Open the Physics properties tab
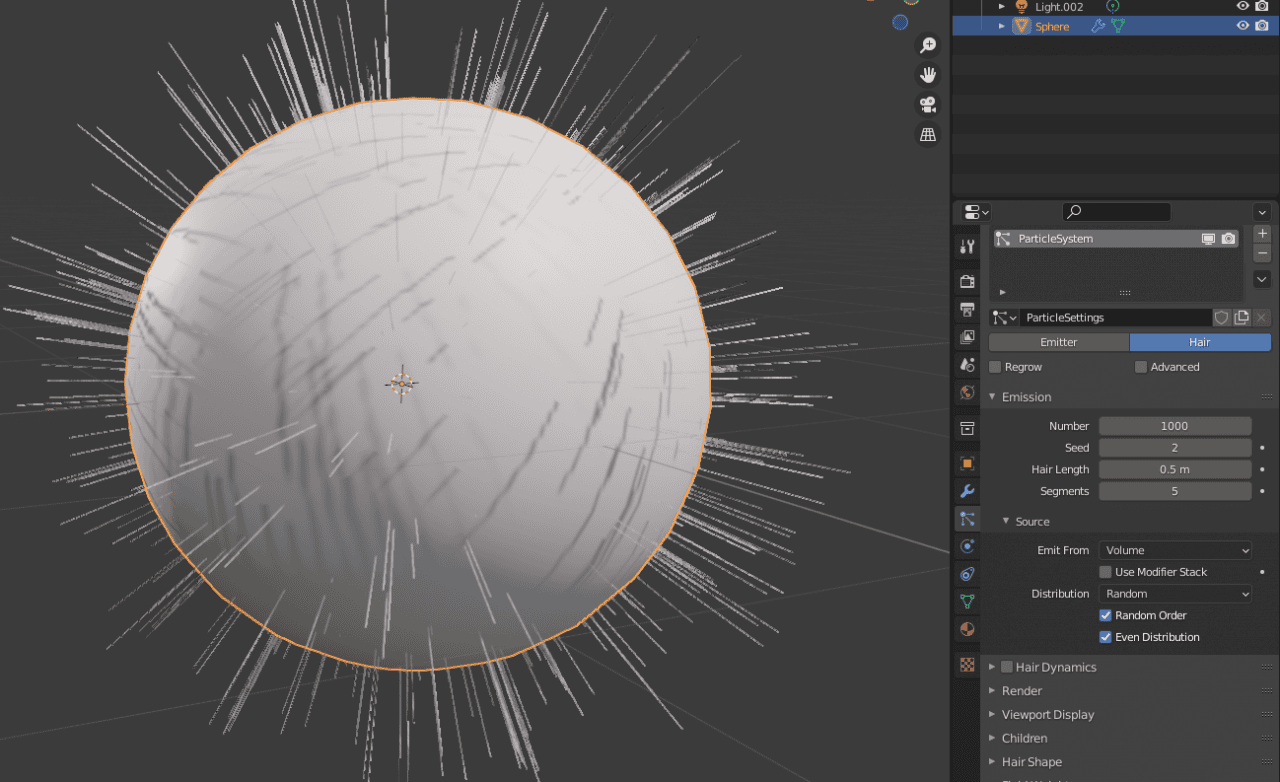This screenshot has height=782, width=1280. coord(966,546)
